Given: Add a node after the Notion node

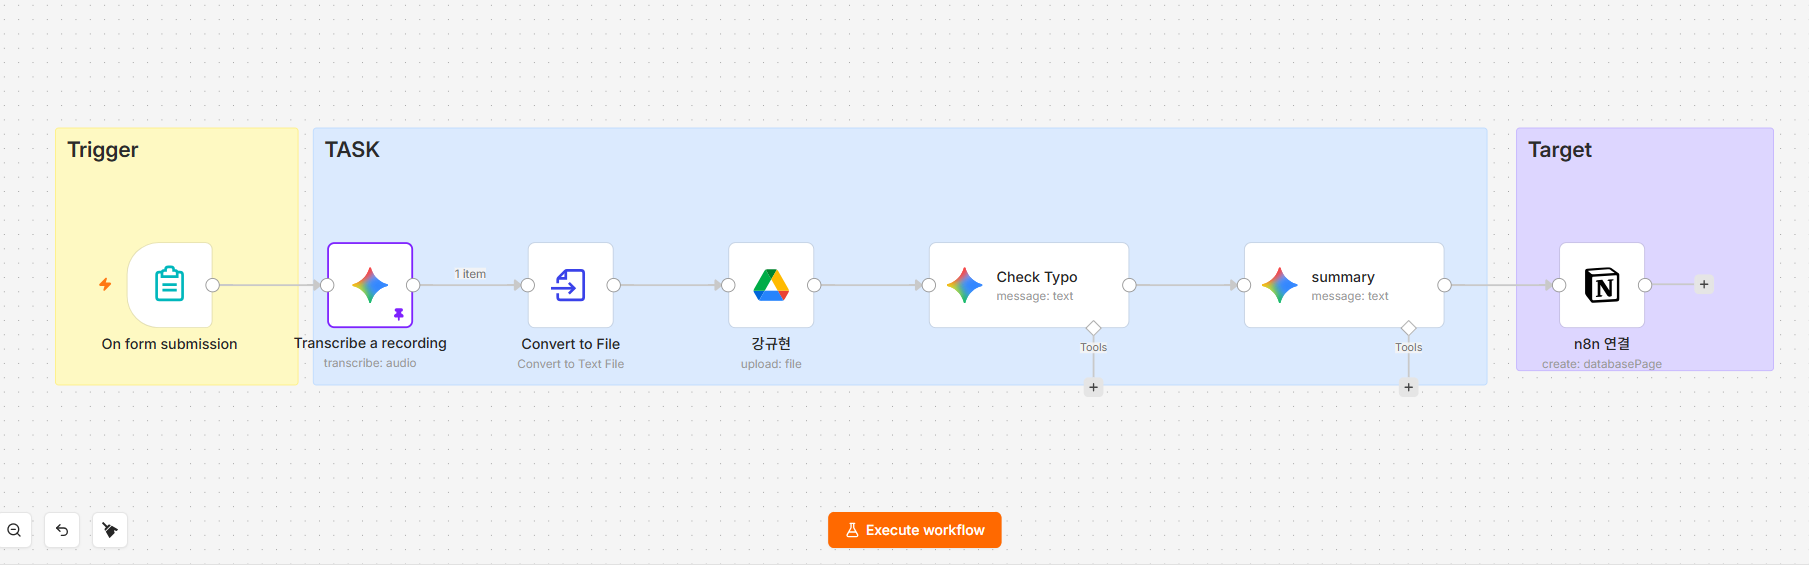Looking at the screenshot, I should 1704,285.
